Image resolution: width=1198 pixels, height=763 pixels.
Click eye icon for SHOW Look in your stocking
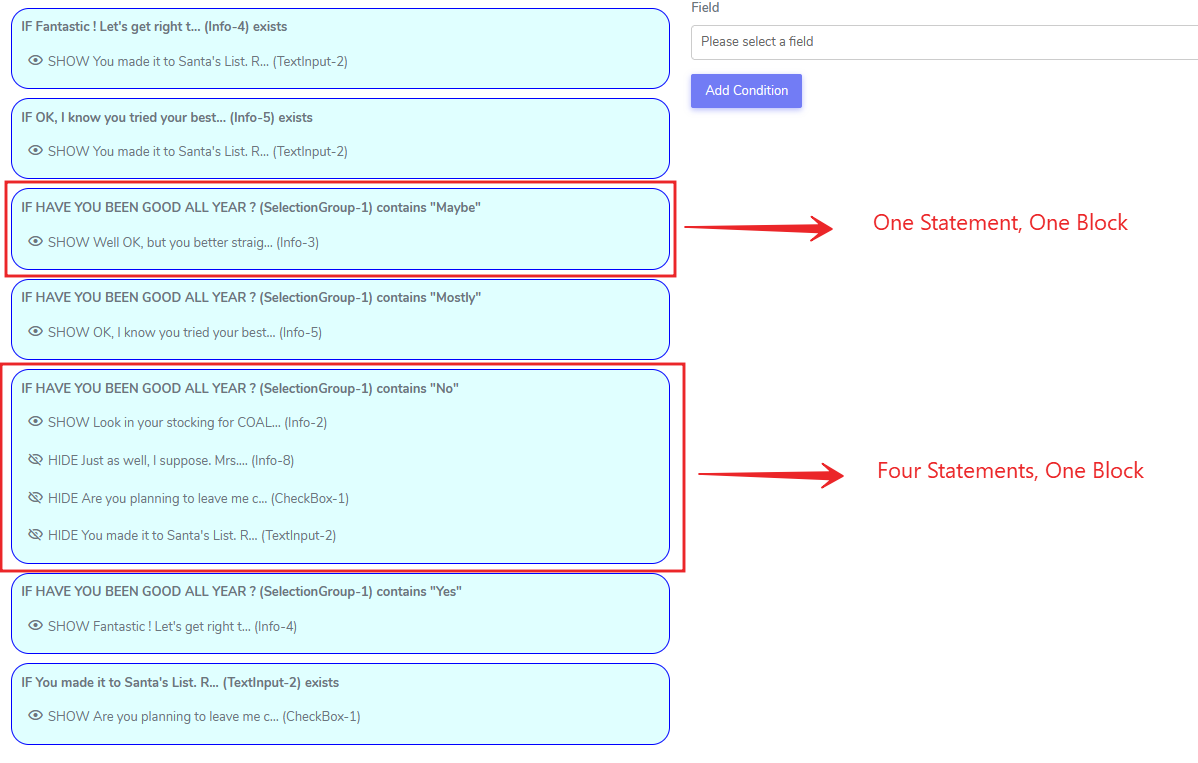coord(36,422)
